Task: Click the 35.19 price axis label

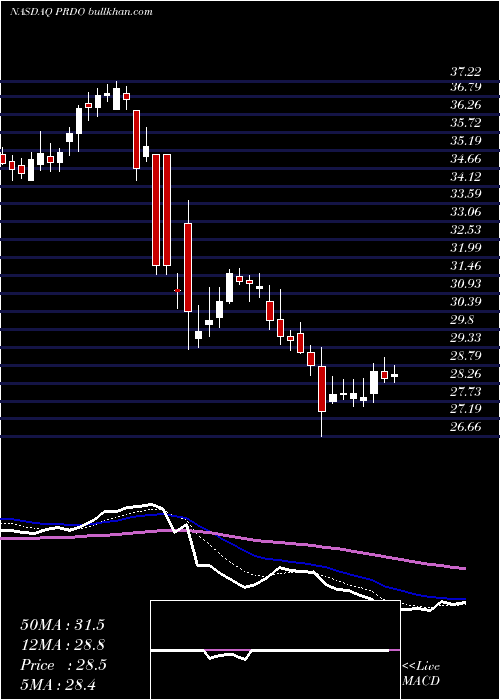Action: (465, 141)
